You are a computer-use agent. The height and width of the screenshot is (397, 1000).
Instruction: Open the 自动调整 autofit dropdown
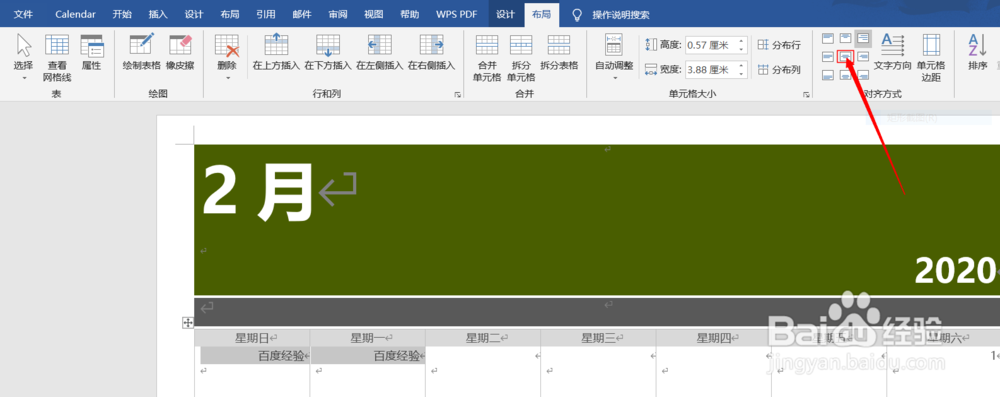point(614,57)
